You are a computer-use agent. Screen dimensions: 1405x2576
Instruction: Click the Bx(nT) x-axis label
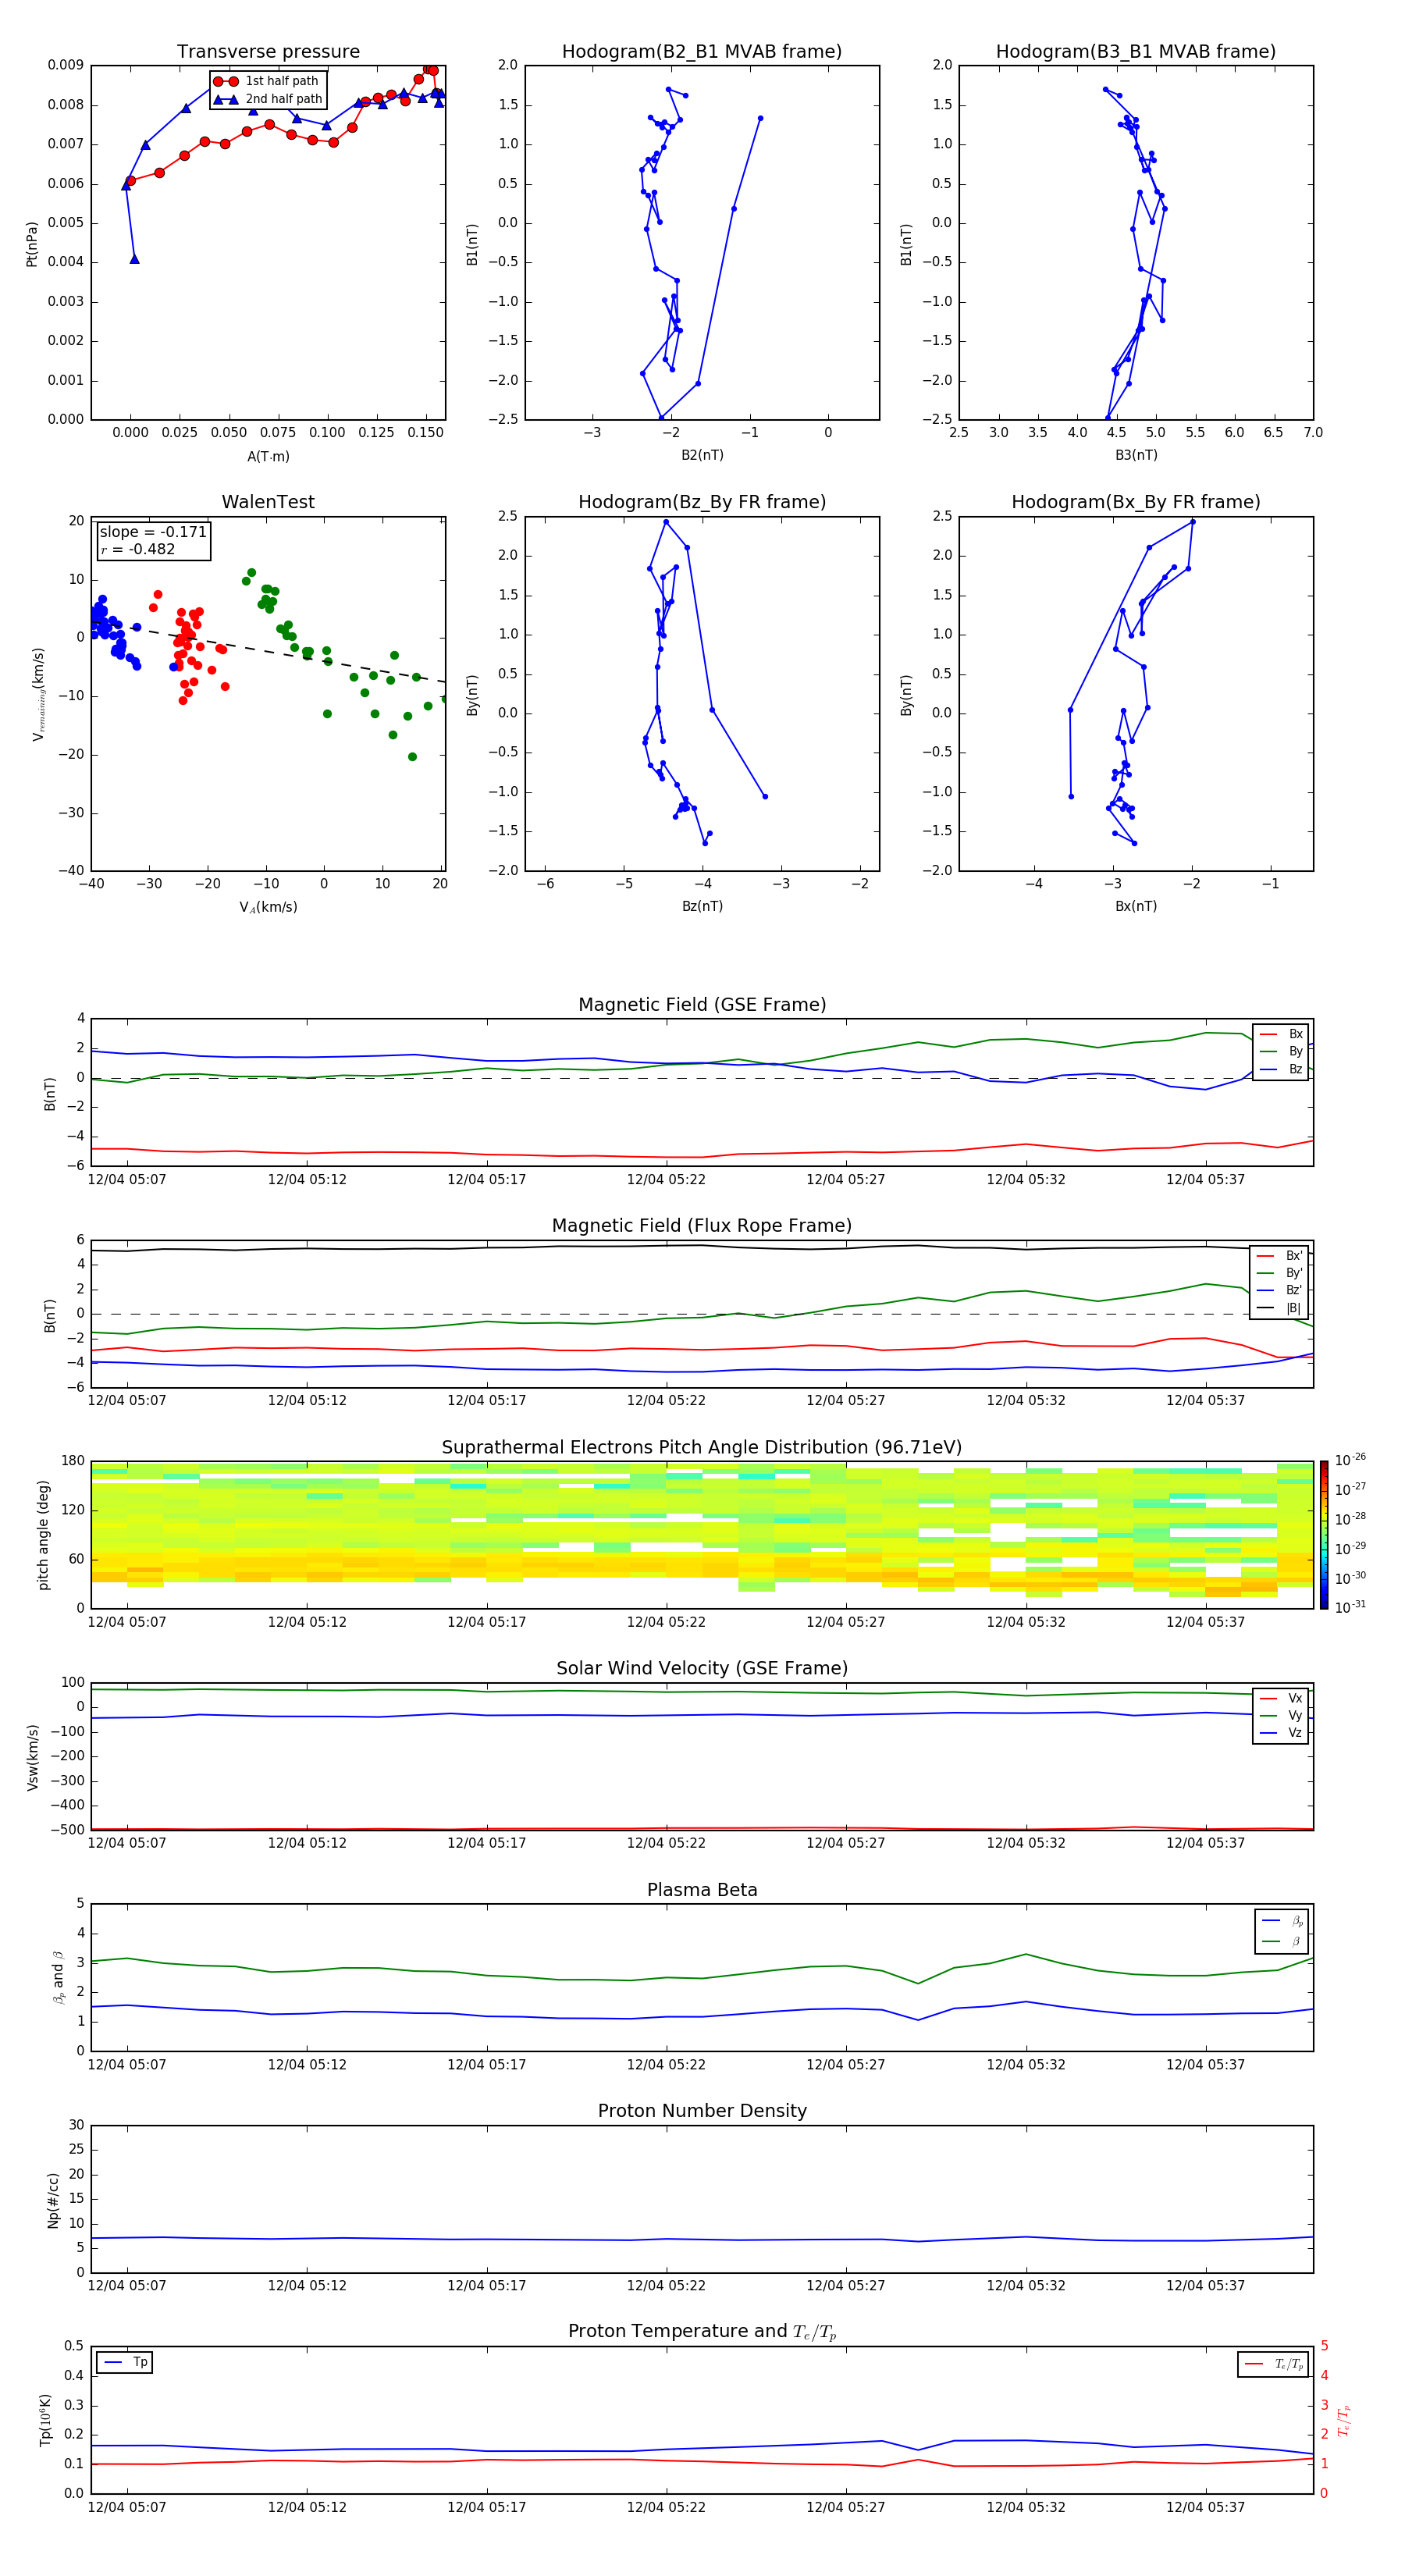(1136, 906)
